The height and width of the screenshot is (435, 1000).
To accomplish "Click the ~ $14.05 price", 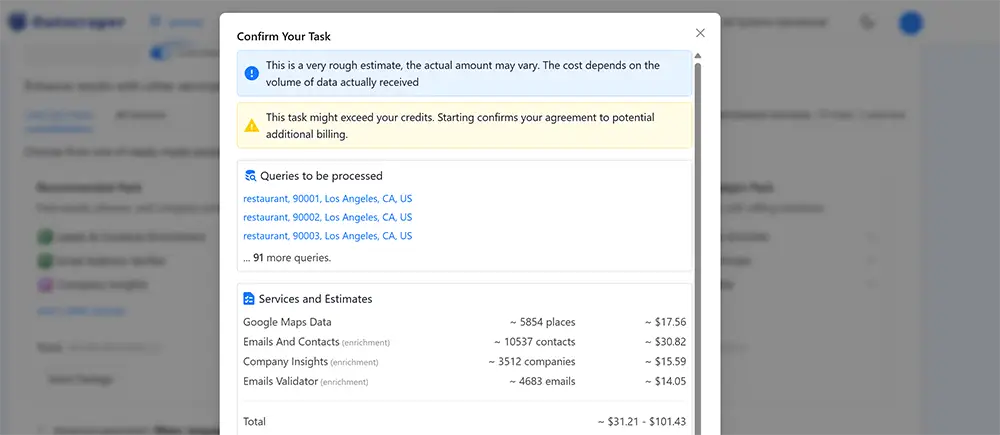I will [665, 381].
